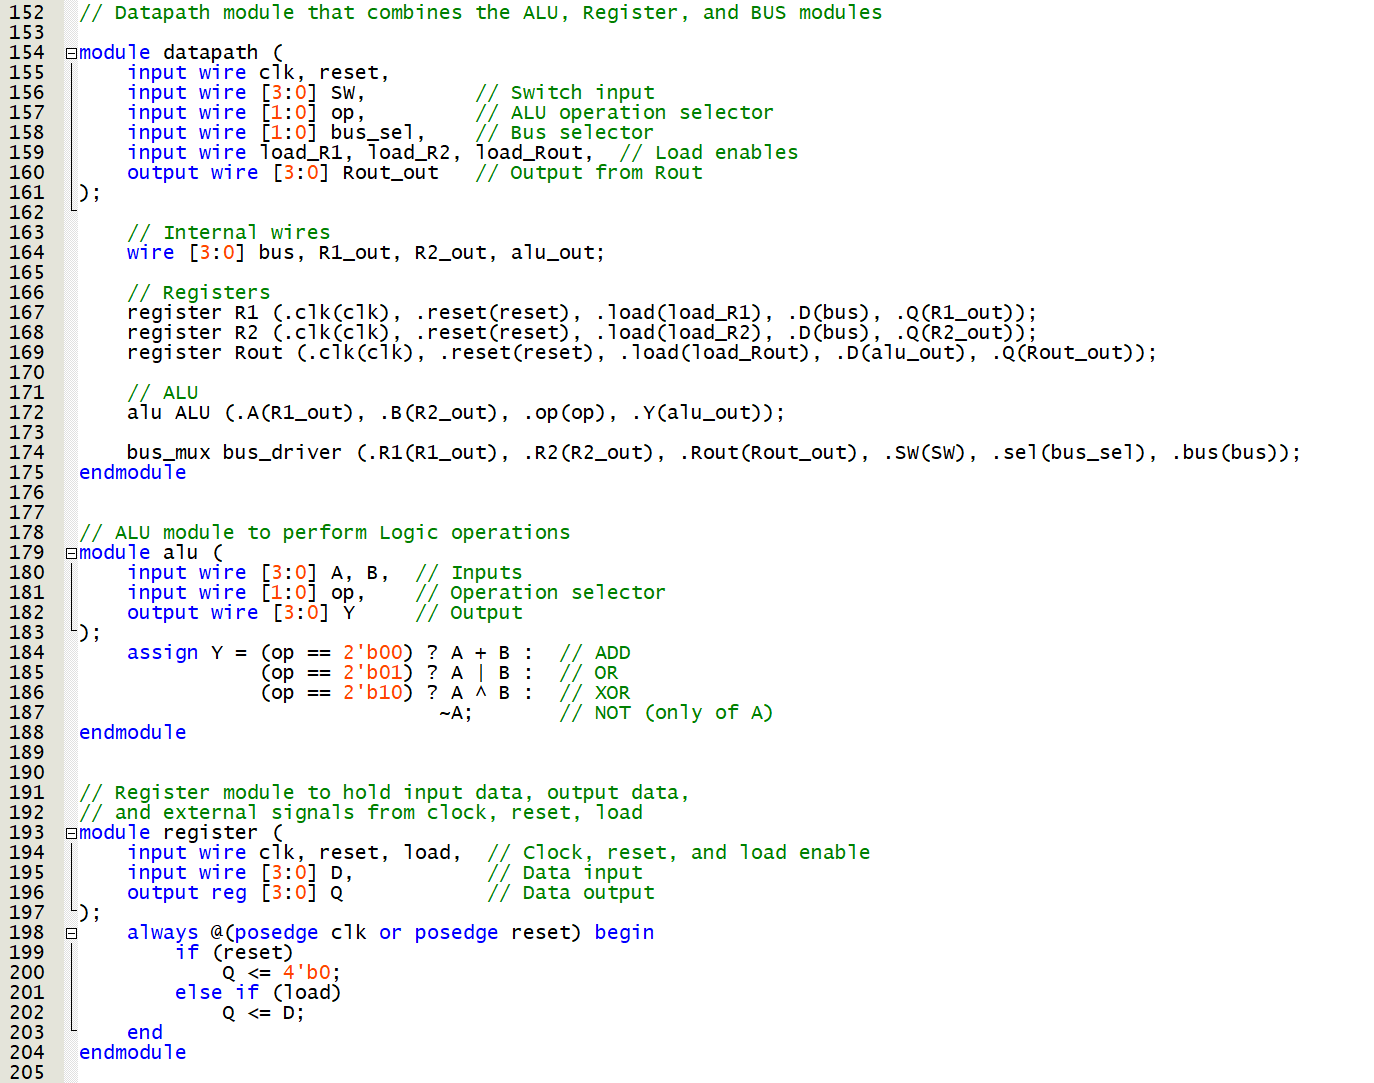Click the bus_mux instance name text

[168, 453]
